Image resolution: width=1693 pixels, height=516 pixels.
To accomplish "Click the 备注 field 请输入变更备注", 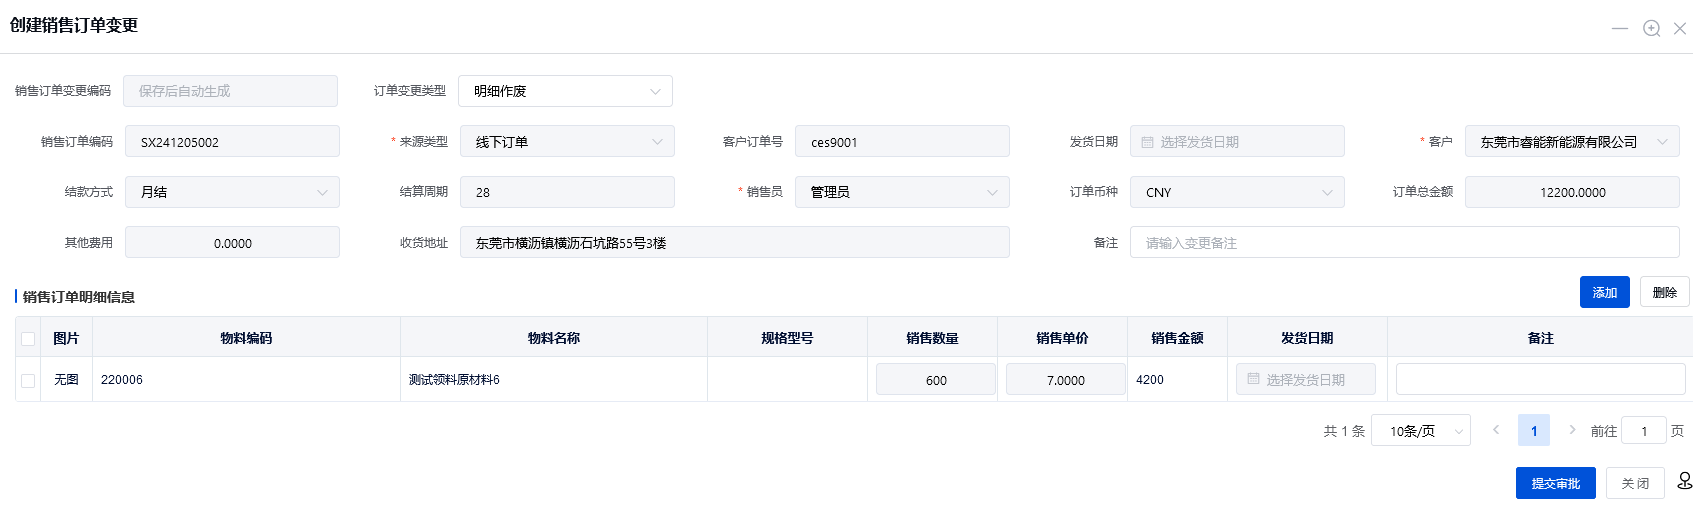I will (x=1405, y=242).
